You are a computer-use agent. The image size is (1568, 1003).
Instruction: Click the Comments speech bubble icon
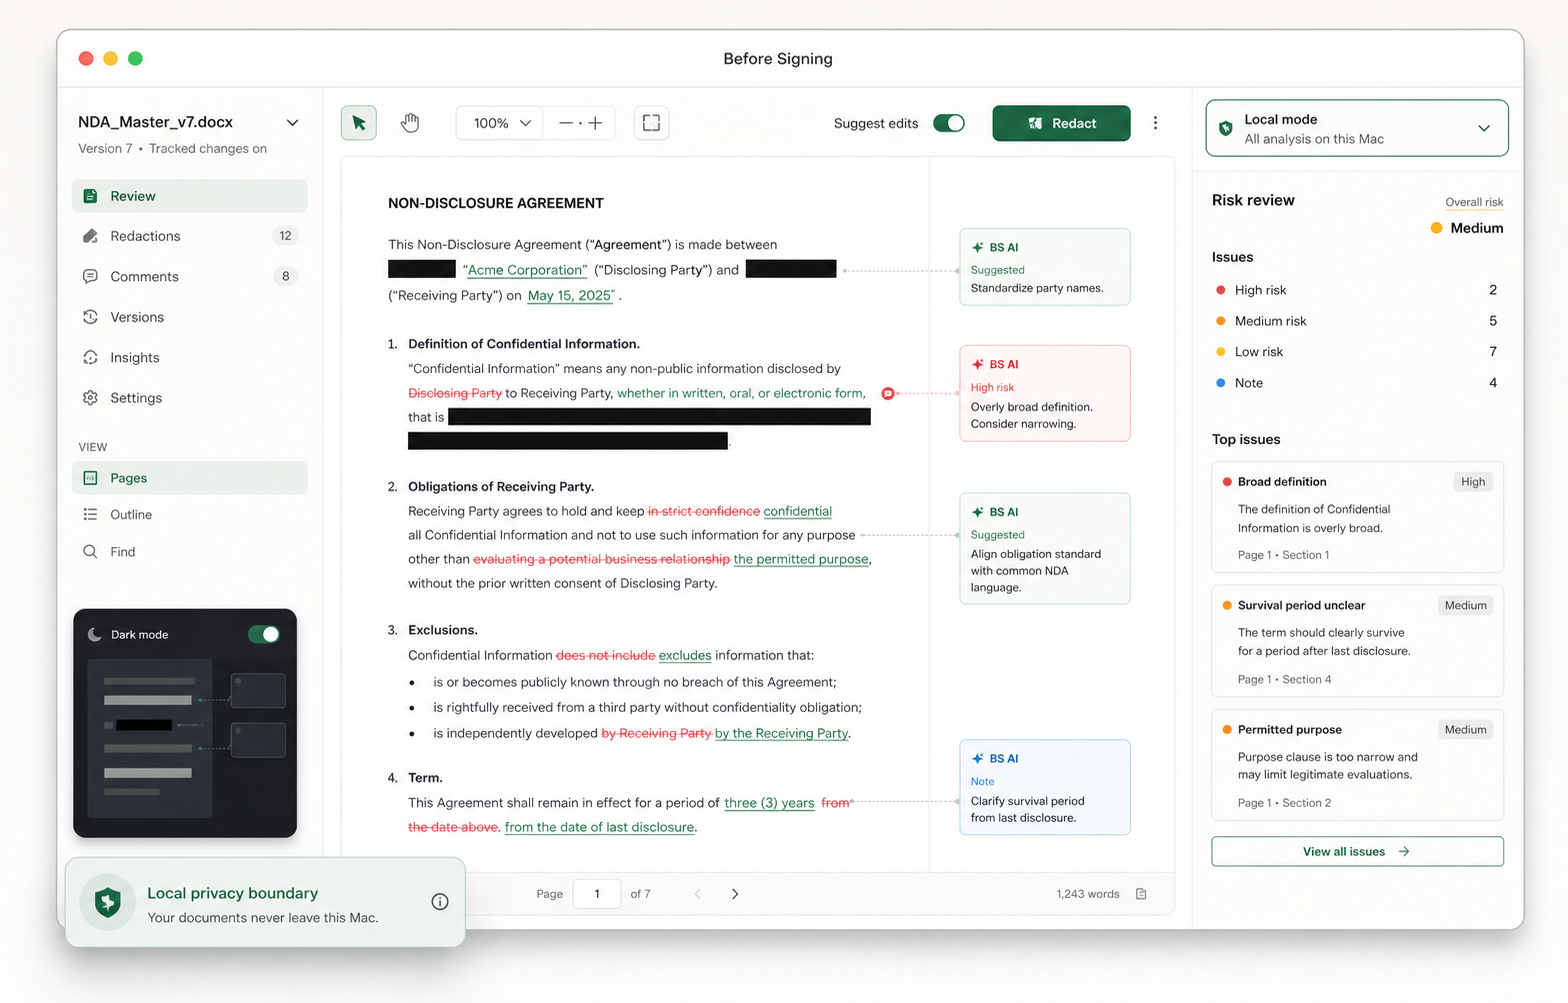coord(90,276)
